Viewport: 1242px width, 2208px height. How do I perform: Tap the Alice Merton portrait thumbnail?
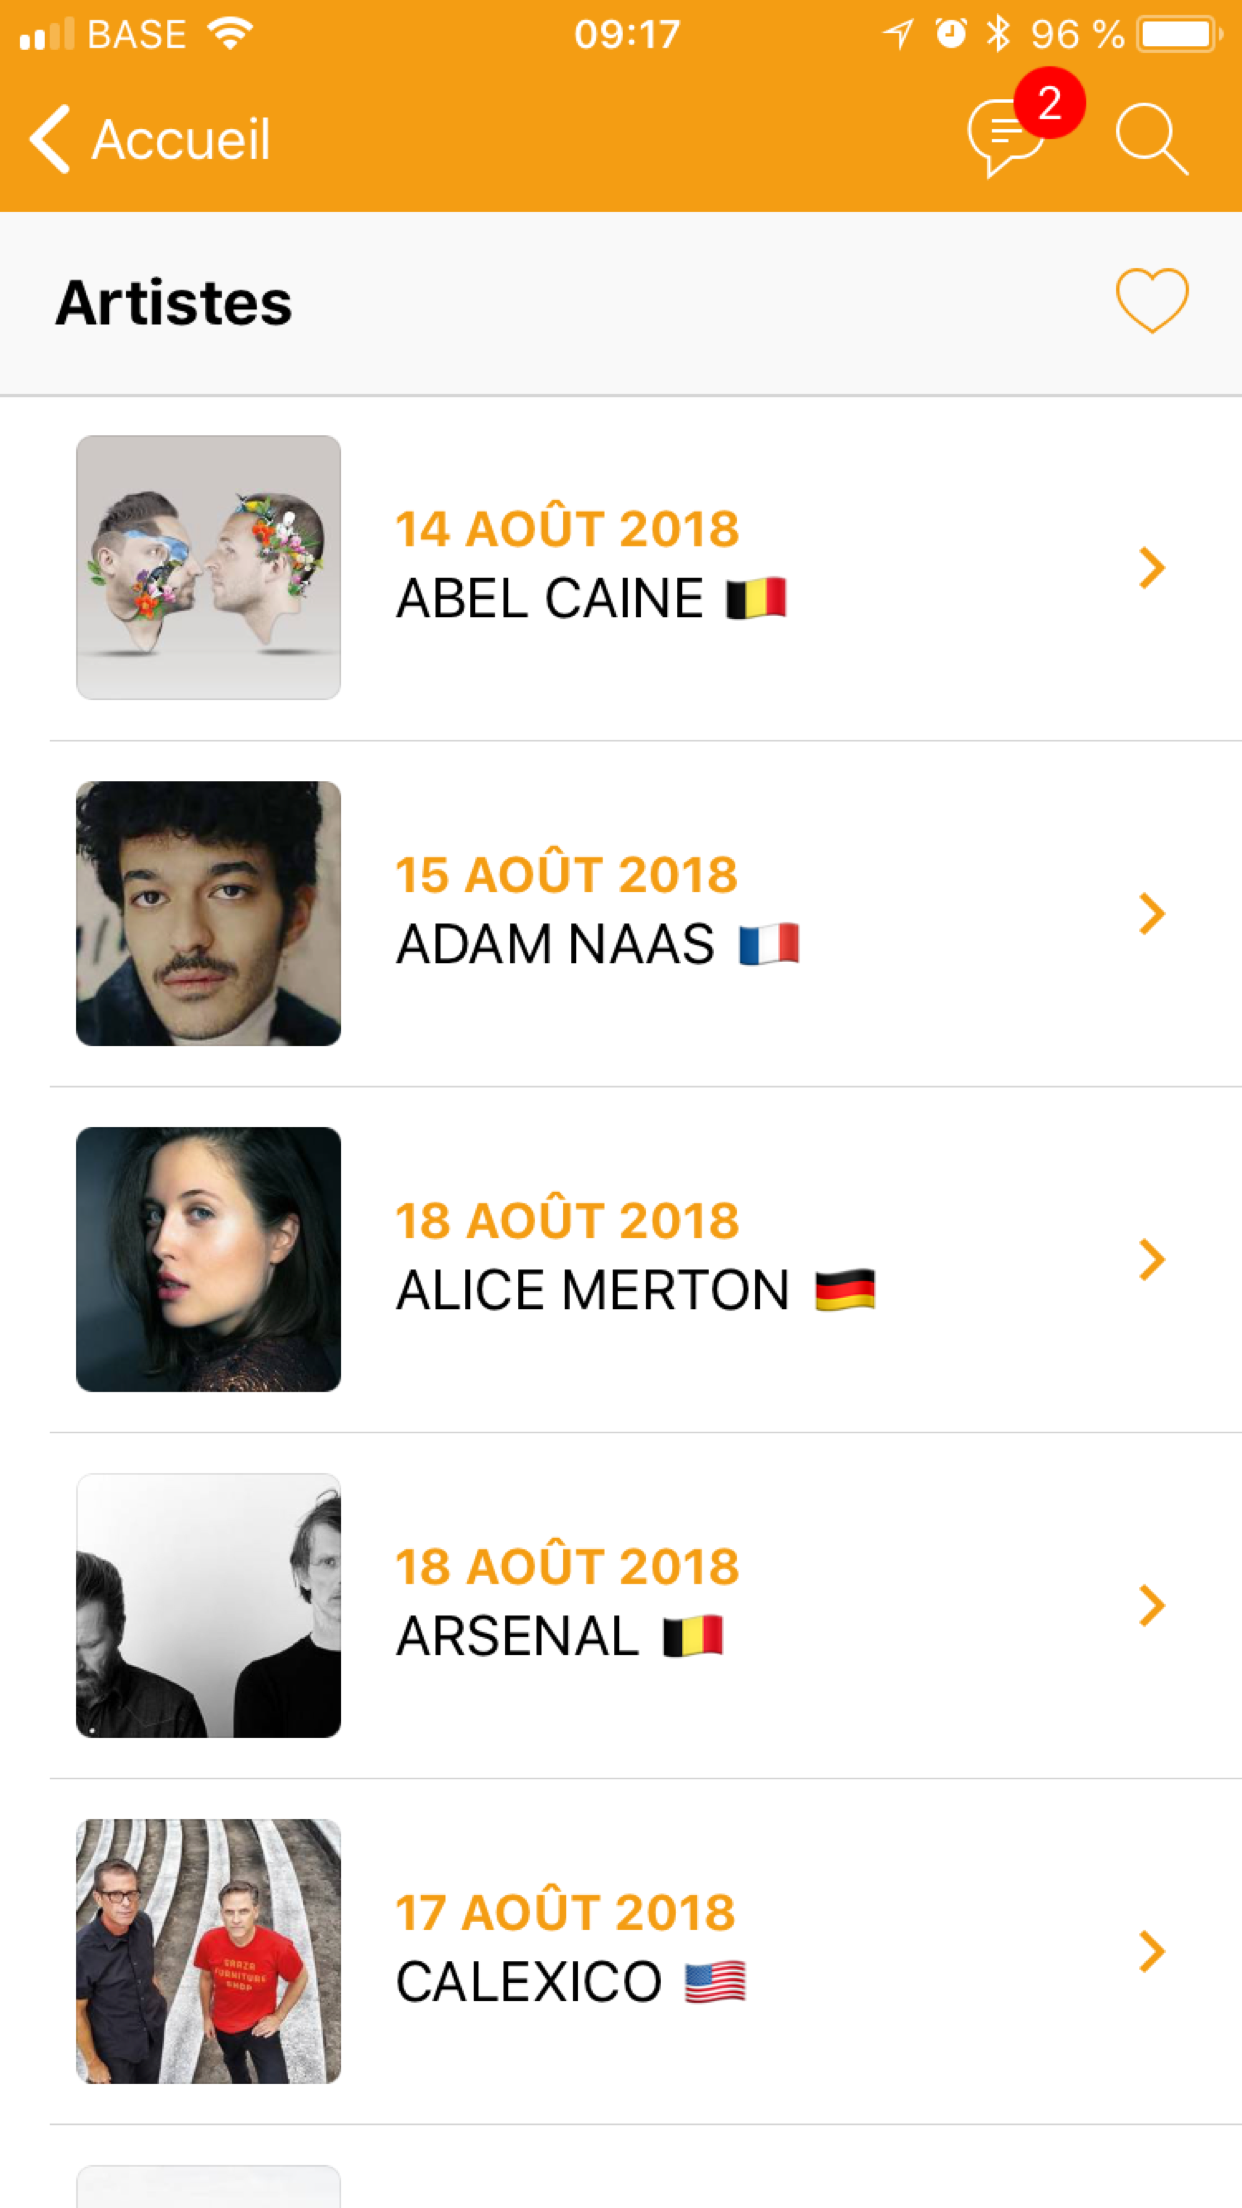click(208, 1259)
